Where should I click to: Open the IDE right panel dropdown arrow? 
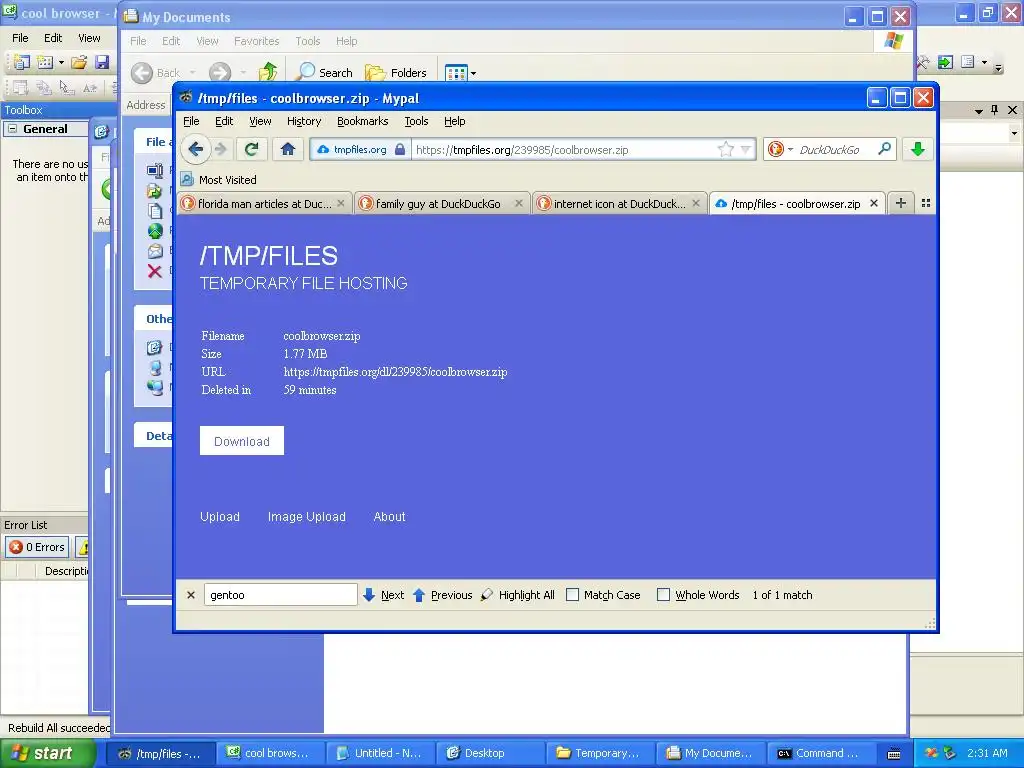[x=978, y=111]
